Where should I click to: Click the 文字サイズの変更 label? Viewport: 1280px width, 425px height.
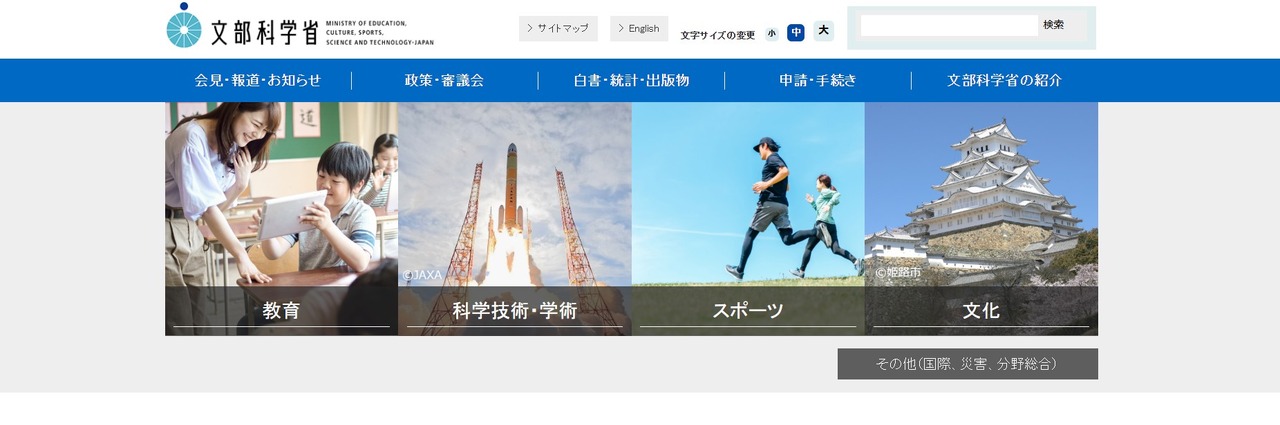pos(718,35)
